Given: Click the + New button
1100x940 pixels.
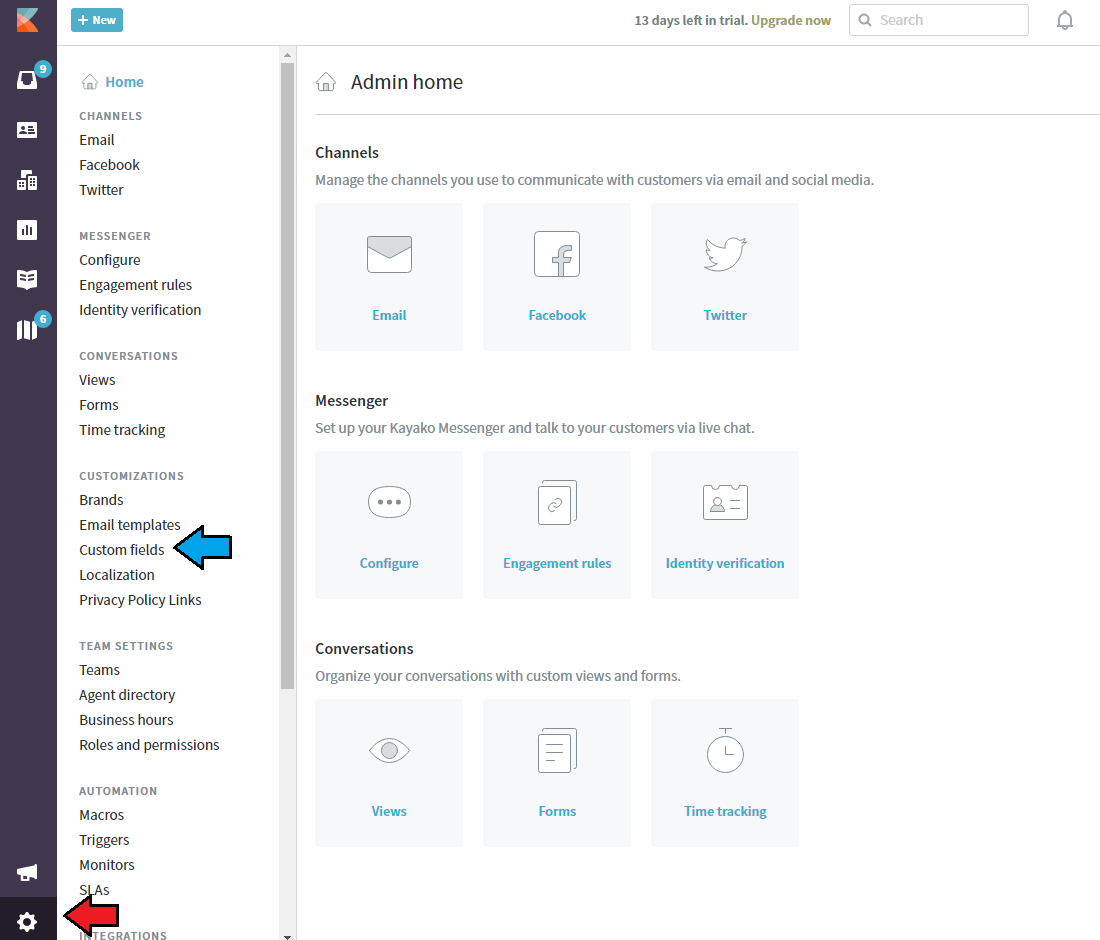Looking at the screenshot, I should [97, 20].
